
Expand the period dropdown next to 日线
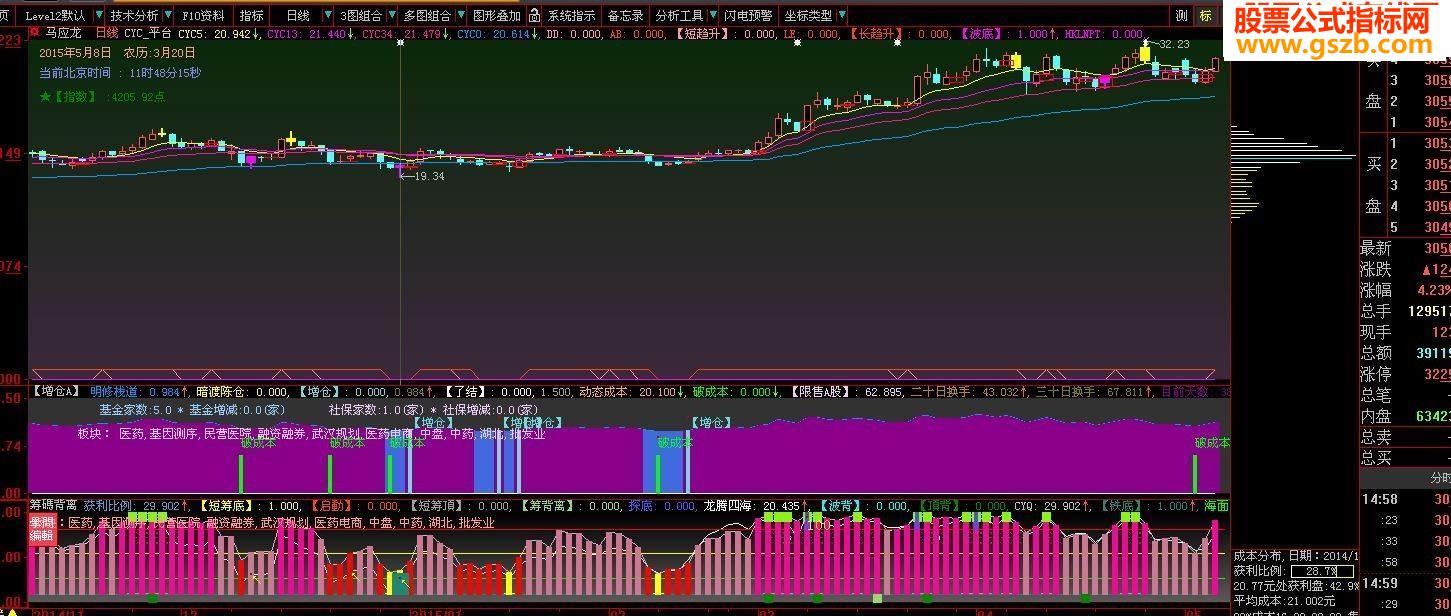(x=326, y=16)
